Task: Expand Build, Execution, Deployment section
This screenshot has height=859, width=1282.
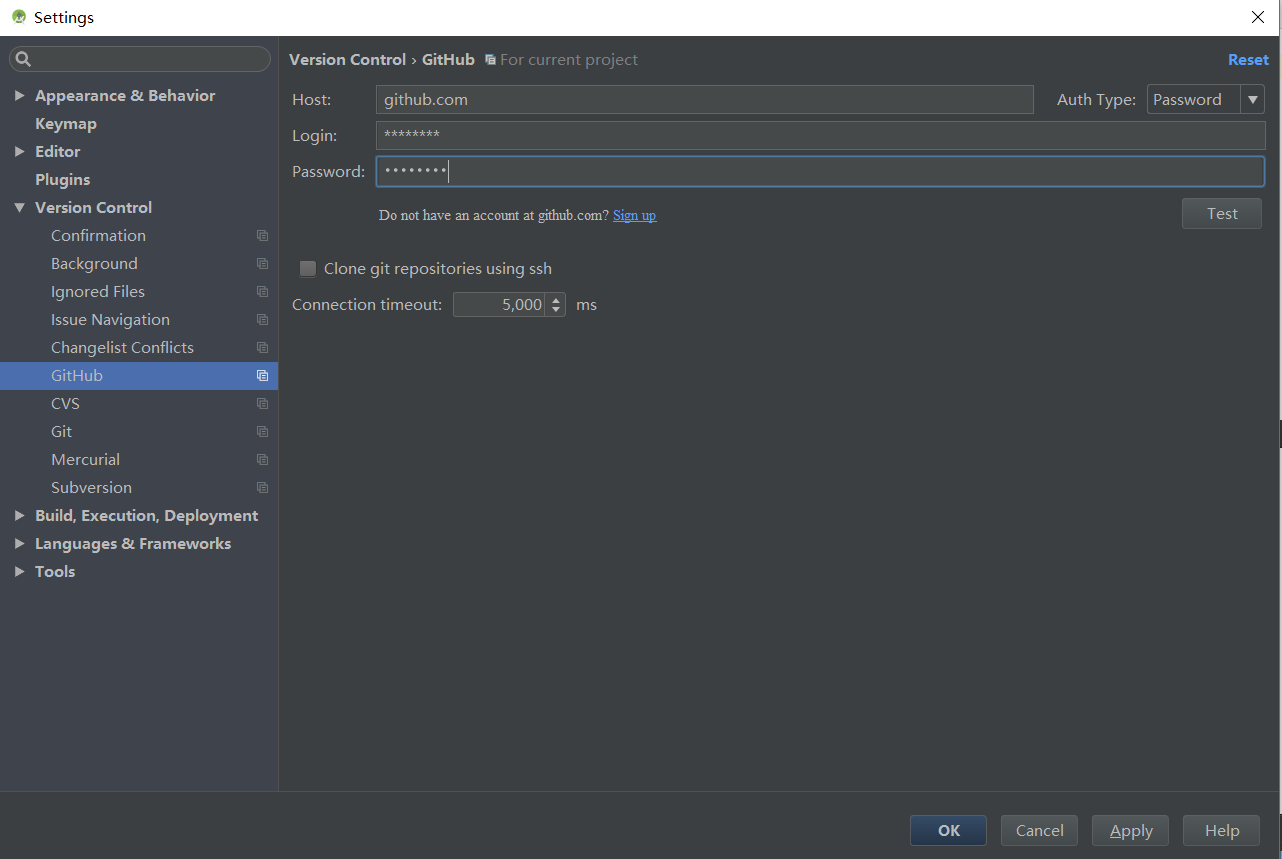Action: click(19, 516)
